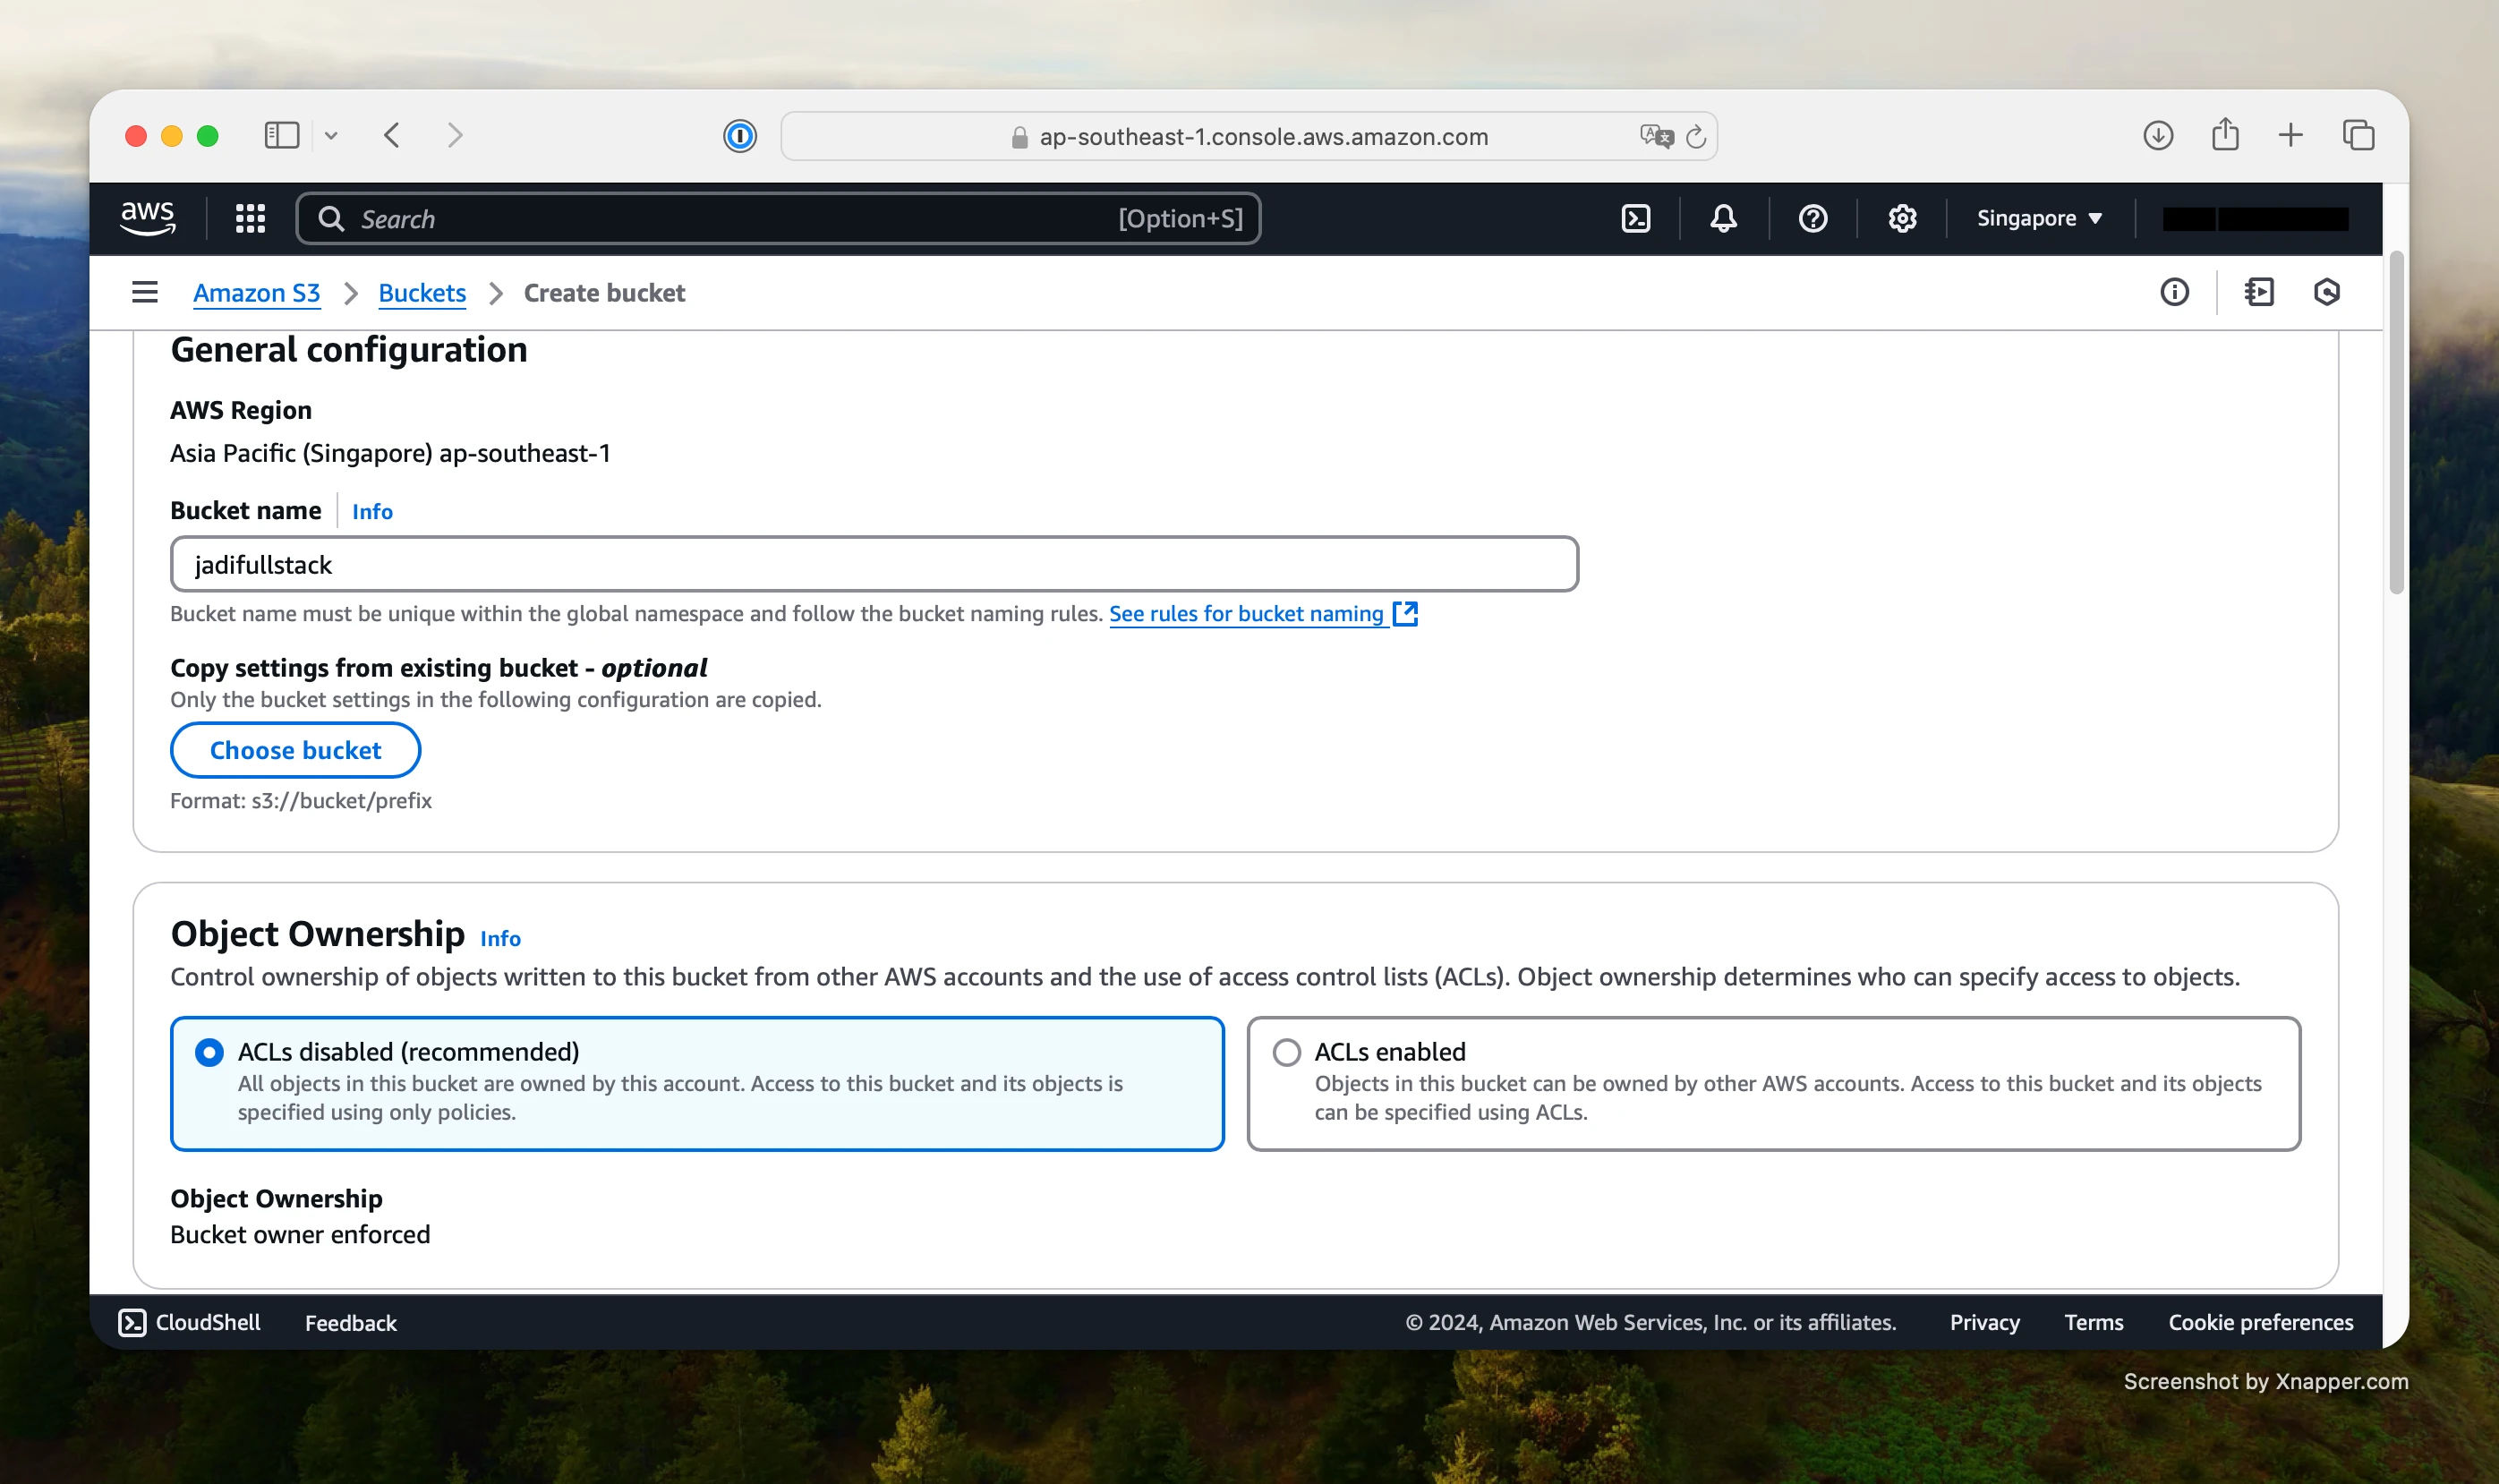Open CloudShell from the top navigation bar
The width and height of the screenshot is (2499, 1484).
point(1635,218)
